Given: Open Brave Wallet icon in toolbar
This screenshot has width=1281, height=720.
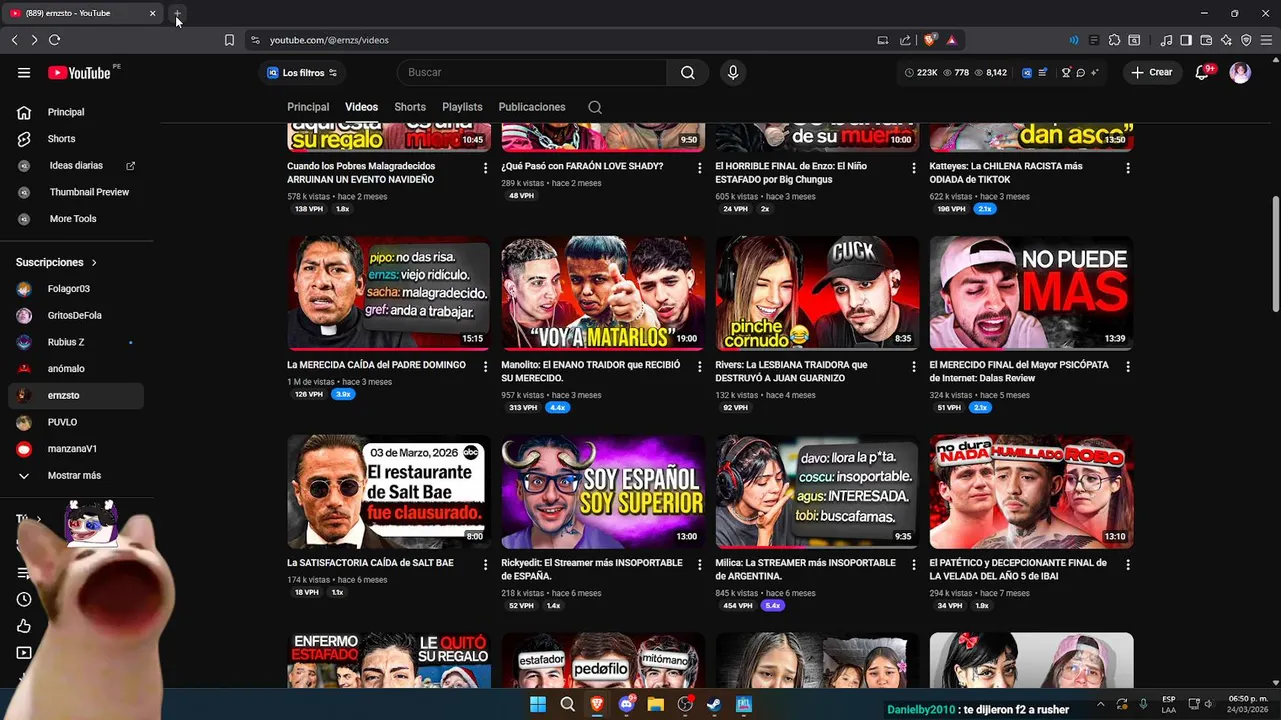Looking at the screenshot, I should 1206,40.
